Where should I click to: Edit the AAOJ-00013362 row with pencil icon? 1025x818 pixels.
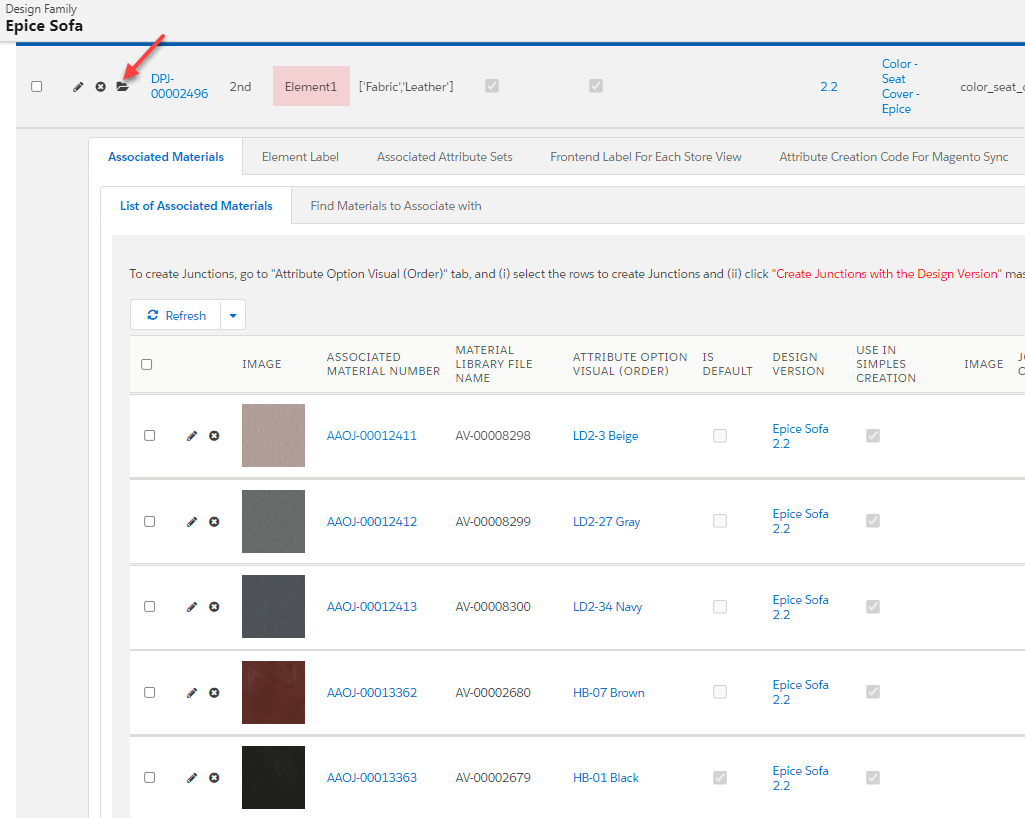pyautogui.click(x=192, y=692)
